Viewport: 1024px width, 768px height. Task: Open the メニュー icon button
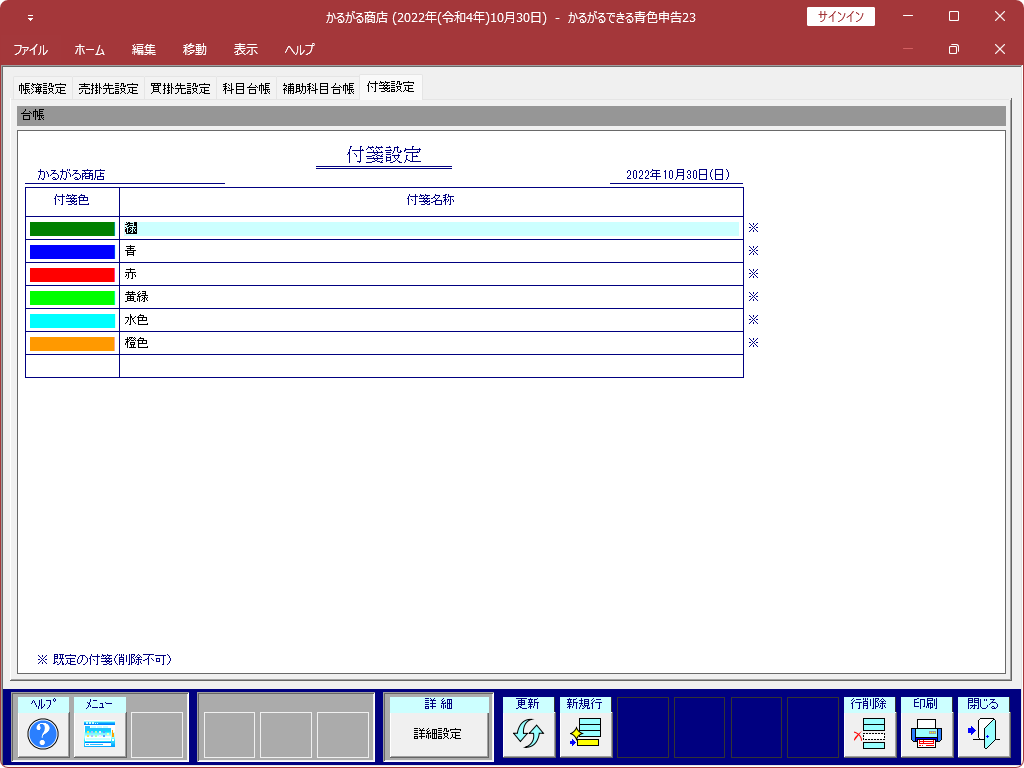click(99, 733)
